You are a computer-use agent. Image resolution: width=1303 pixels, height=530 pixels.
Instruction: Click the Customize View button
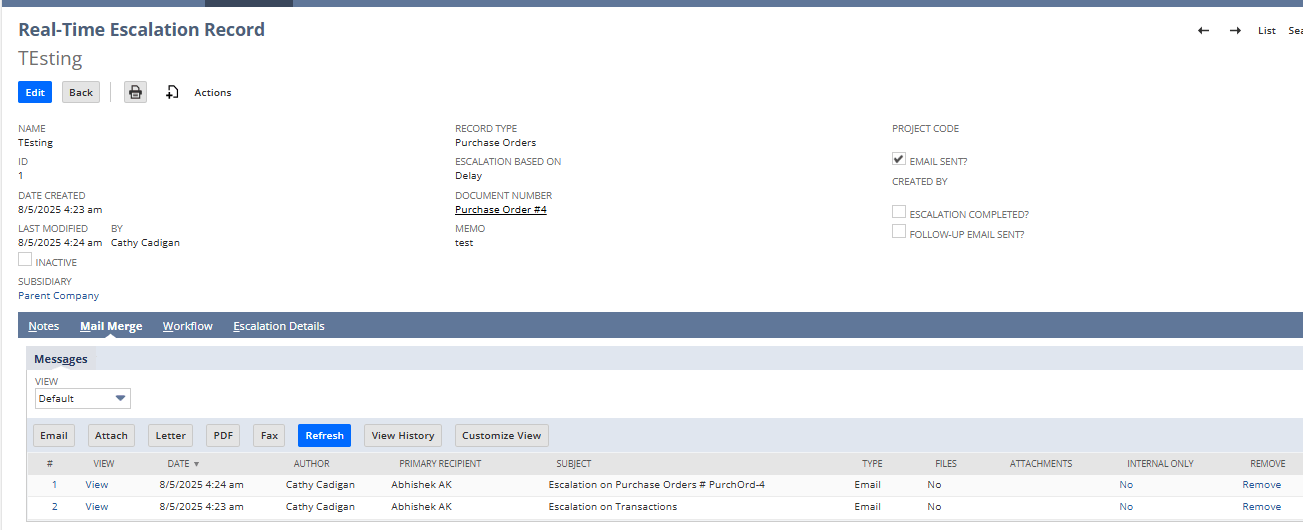501,436
